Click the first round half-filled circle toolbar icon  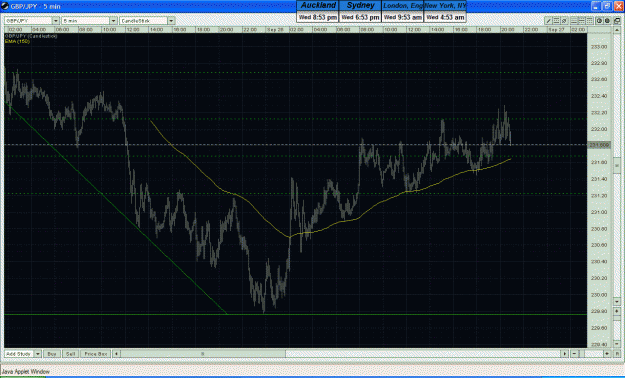tap(599, 21)
